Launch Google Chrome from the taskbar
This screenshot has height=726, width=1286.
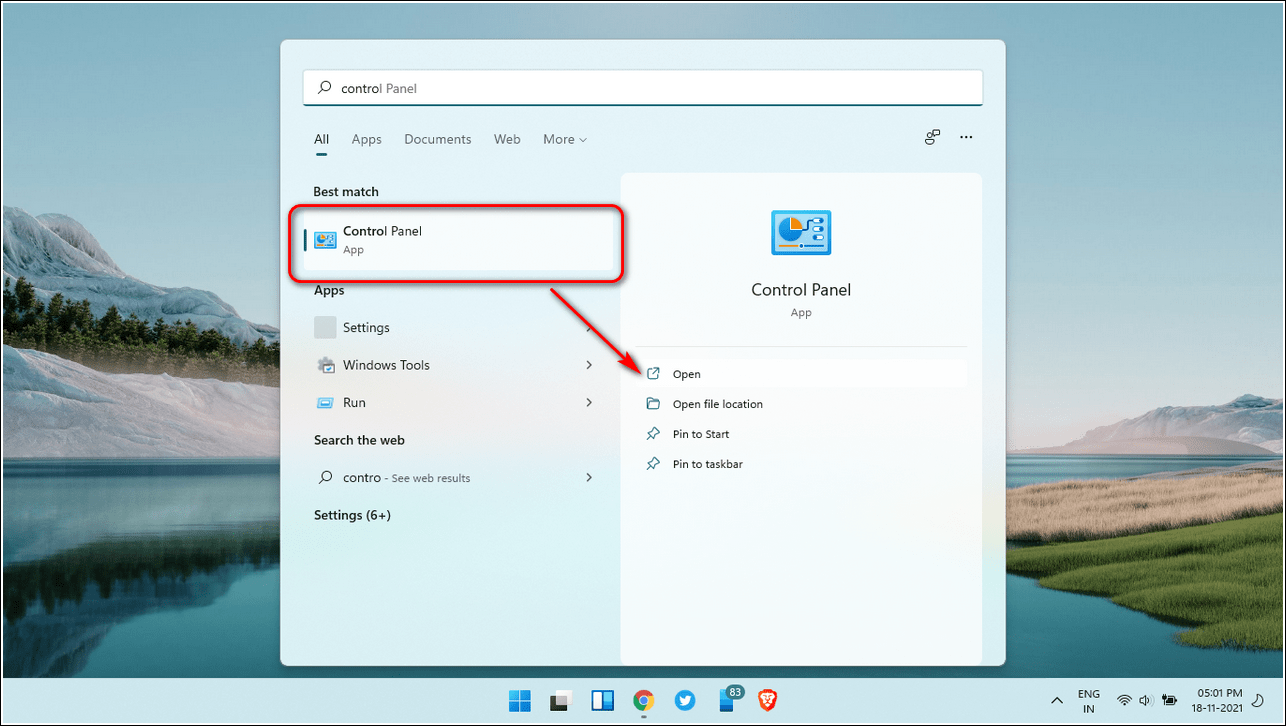point(643,700)
